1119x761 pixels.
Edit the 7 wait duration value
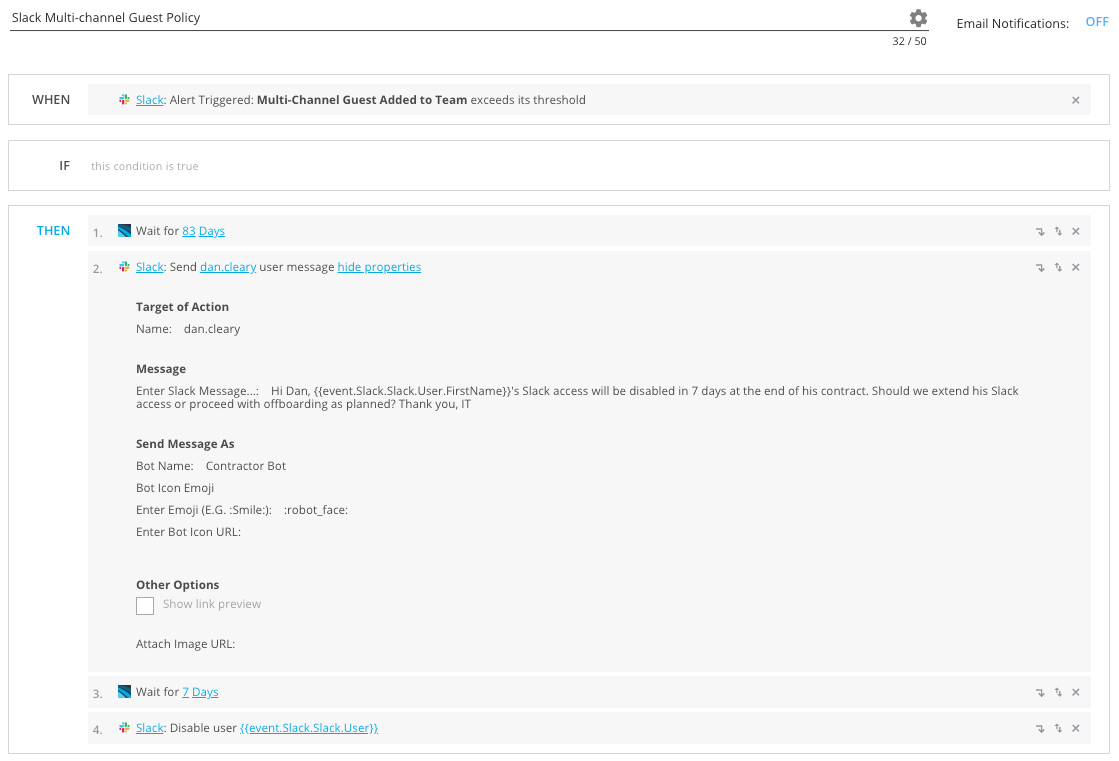click(186, 692)
